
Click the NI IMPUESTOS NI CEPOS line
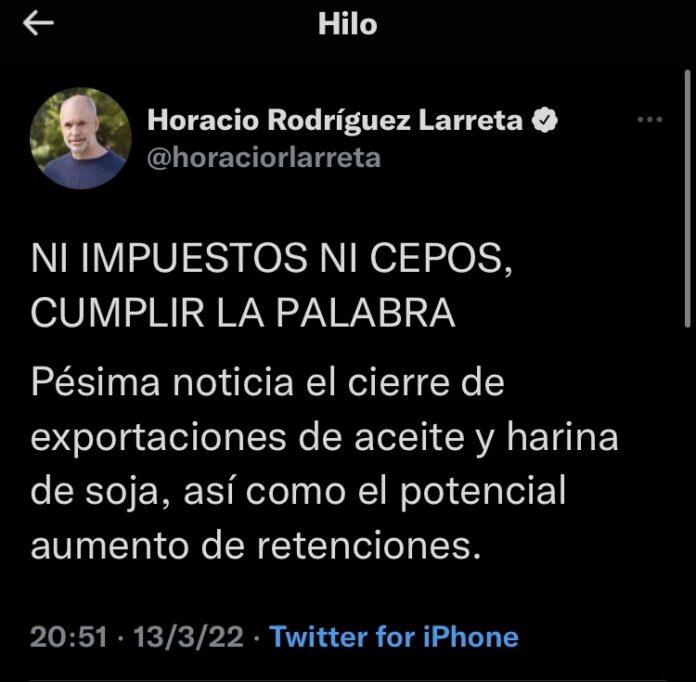271,259
